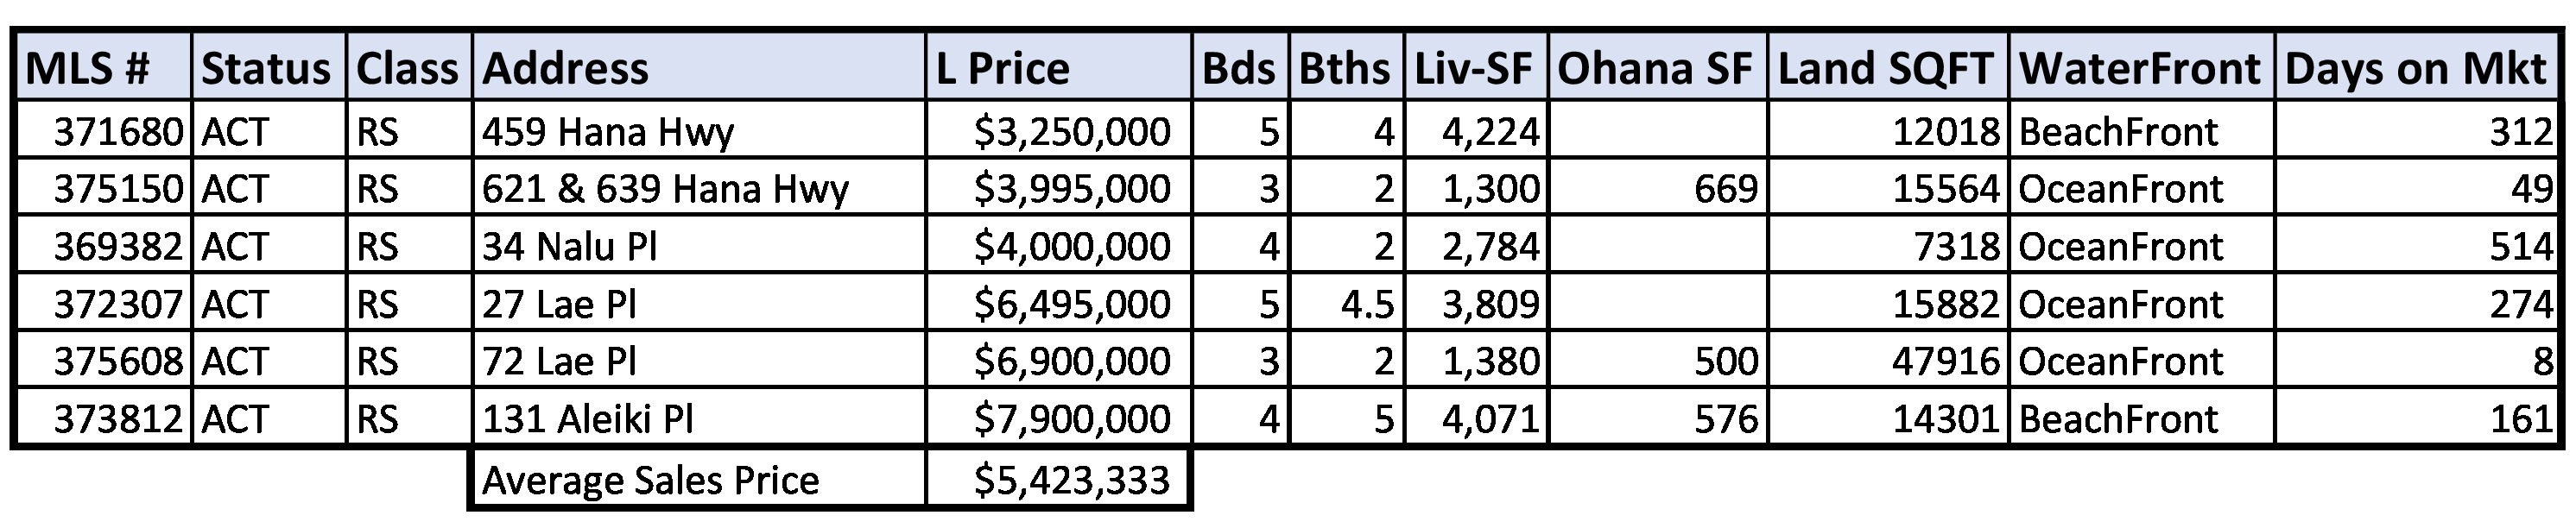Select the $7,900,000 price cell
This screenshot has width=2576, height=528.
click(1072, 419)
